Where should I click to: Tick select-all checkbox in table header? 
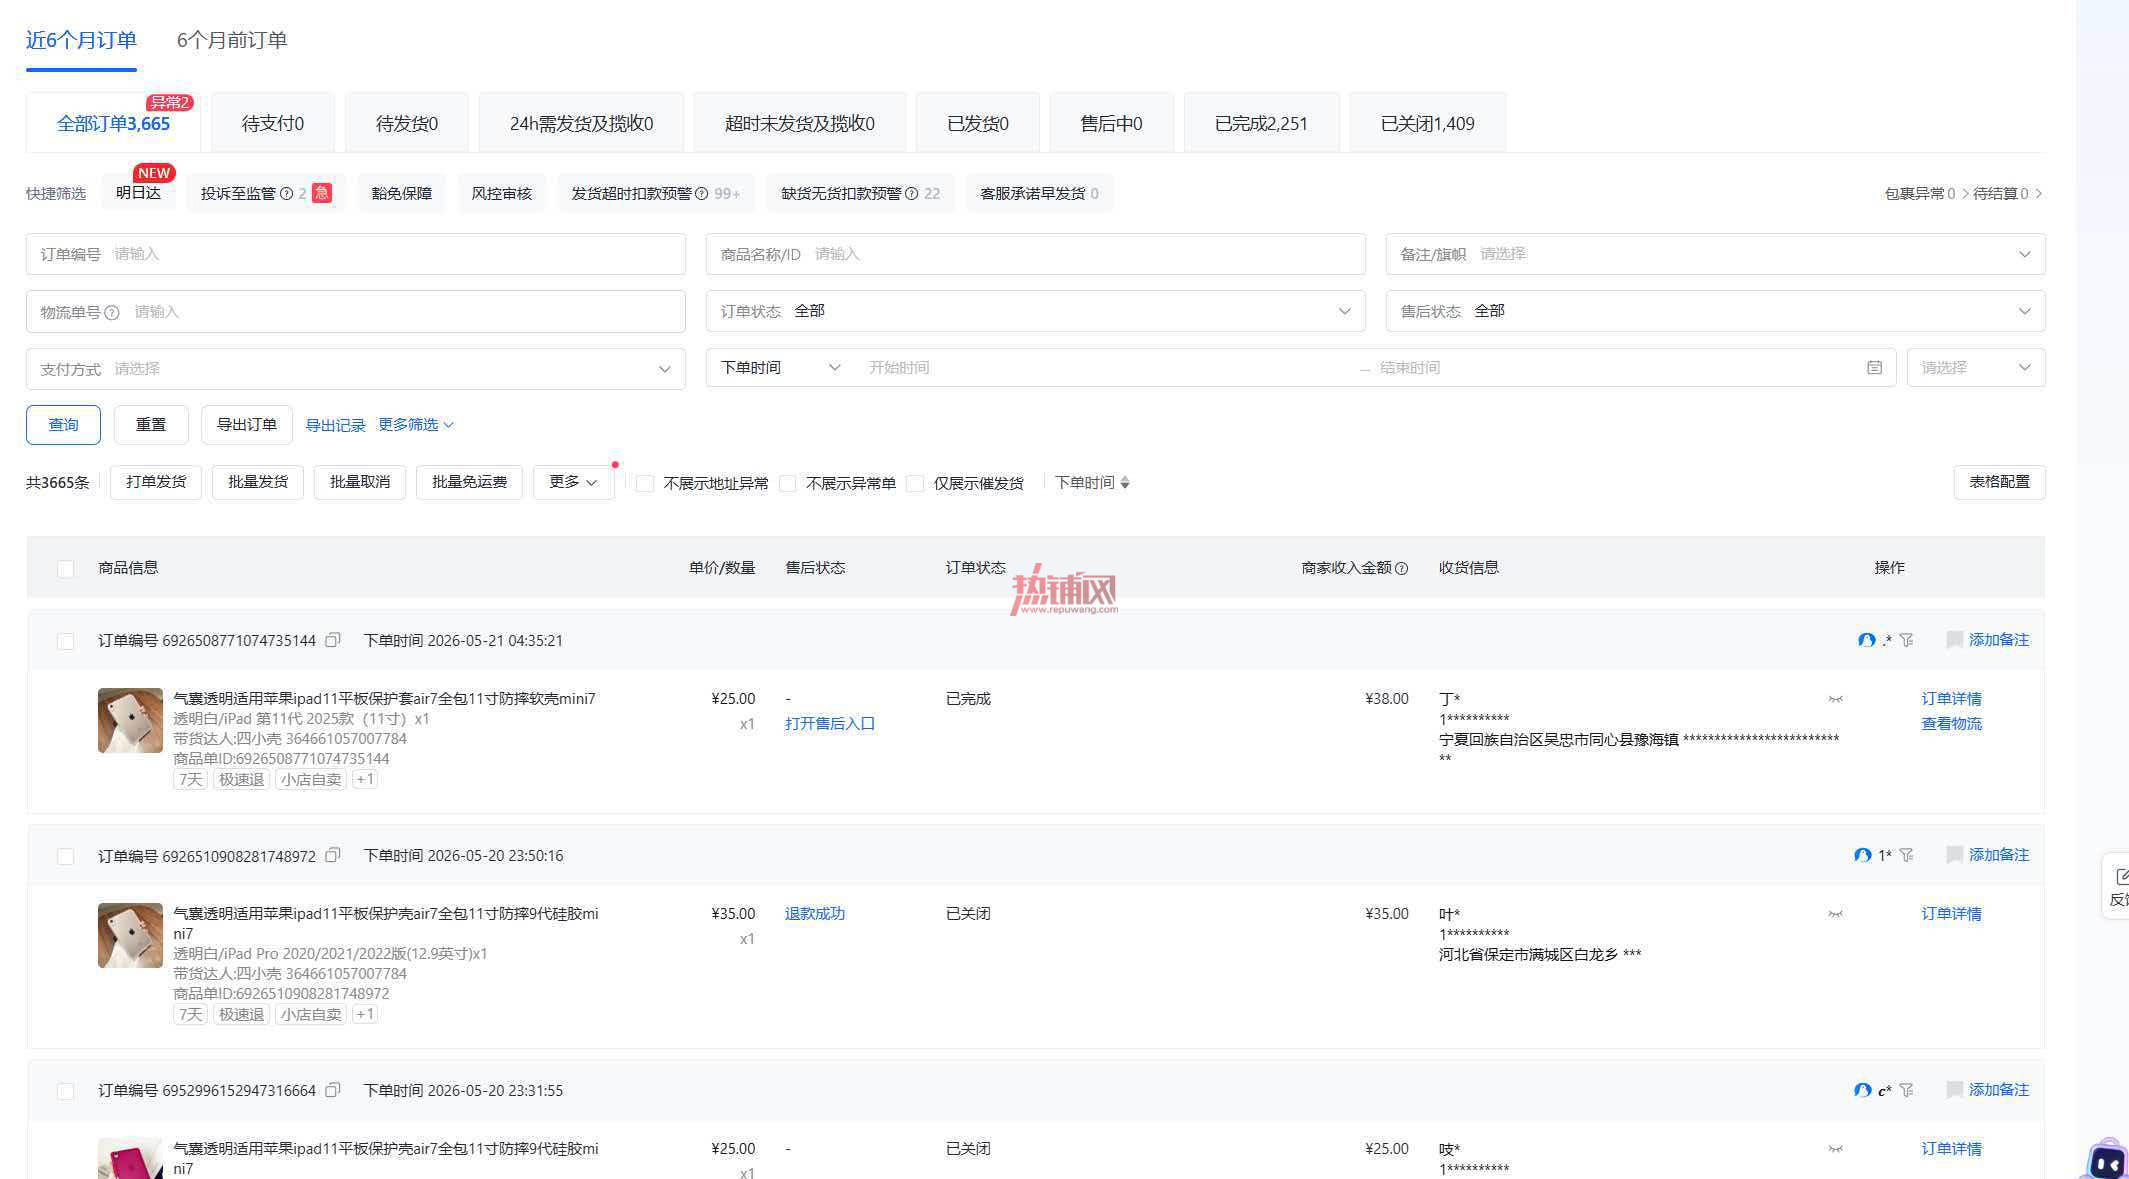coord(66,569)
